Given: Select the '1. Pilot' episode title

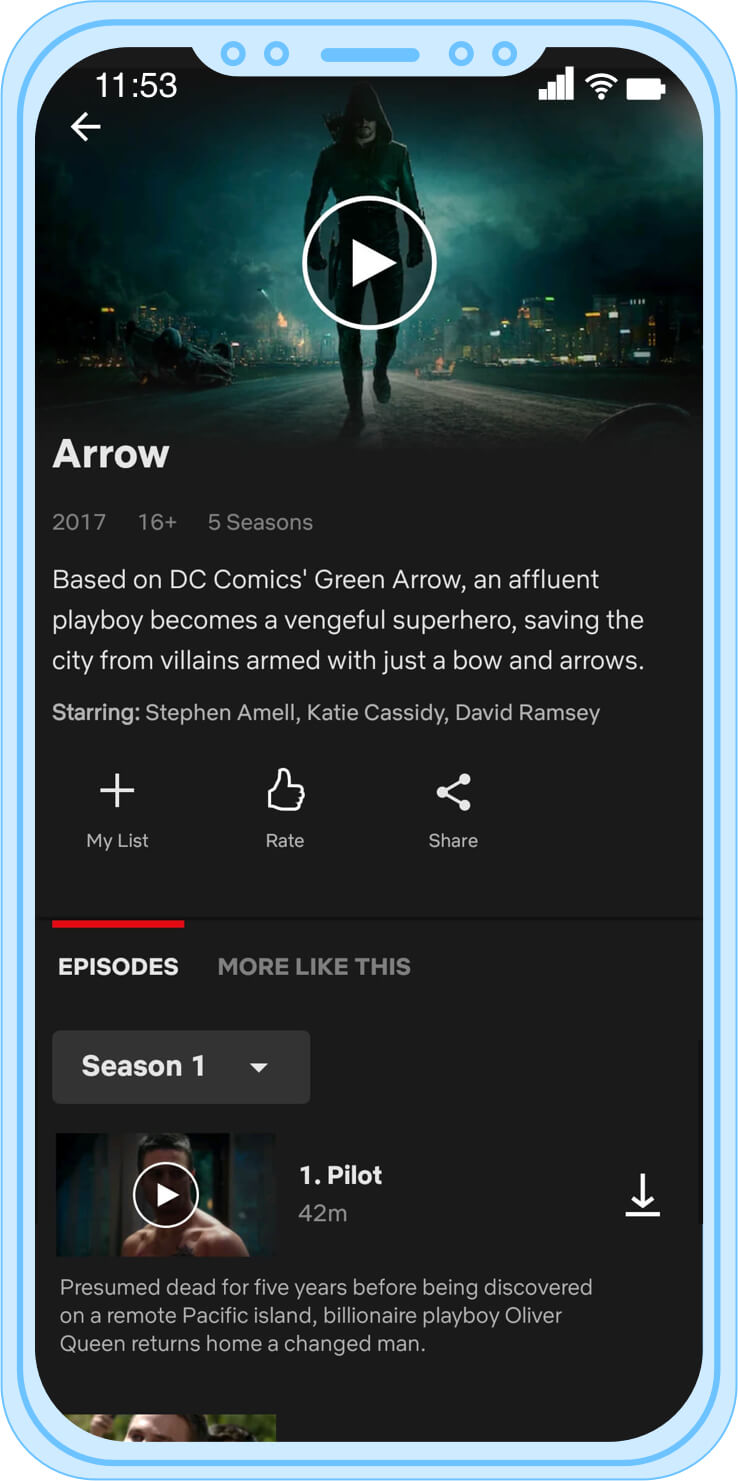Looking at the screenshot, I should tap(341, 1175).
